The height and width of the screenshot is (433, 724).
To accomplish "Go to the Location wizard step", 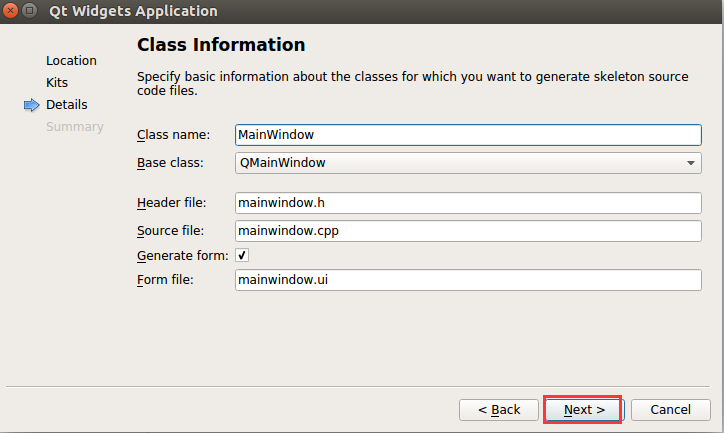I will (71, 60).
